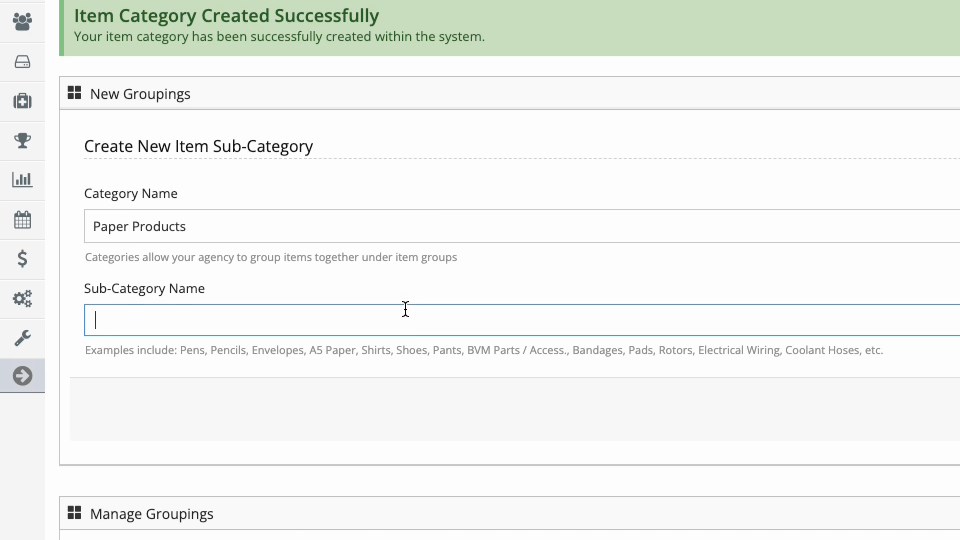Viewport: 960px width, 540px height.
Task: Open the medical kit sidebar icon
Action: coord(22,101)
